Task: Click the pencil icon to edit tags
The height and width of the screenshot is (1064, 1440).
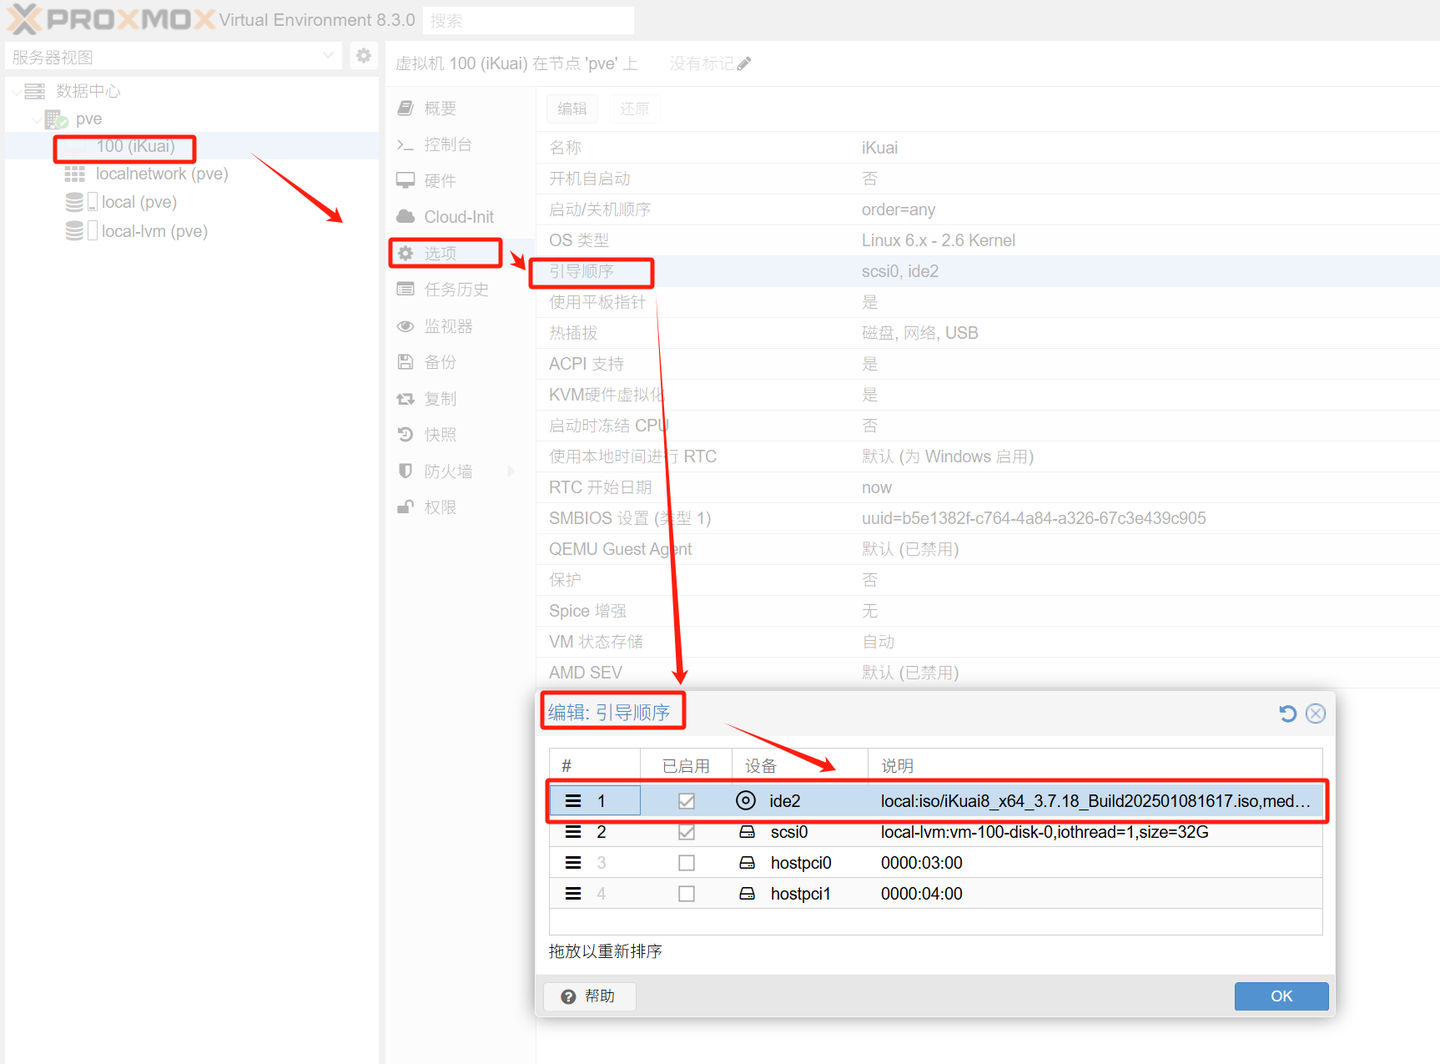Action: pos(744,64)
